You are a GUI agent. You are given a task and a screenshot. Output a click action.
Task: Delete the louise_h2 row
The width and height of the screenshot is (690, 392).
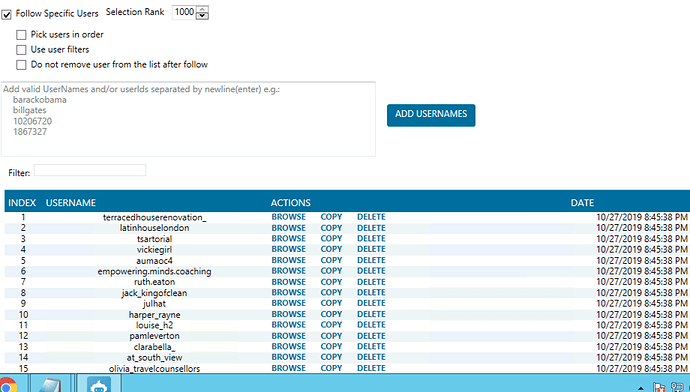pyautogui.click(x=371, y=325)
